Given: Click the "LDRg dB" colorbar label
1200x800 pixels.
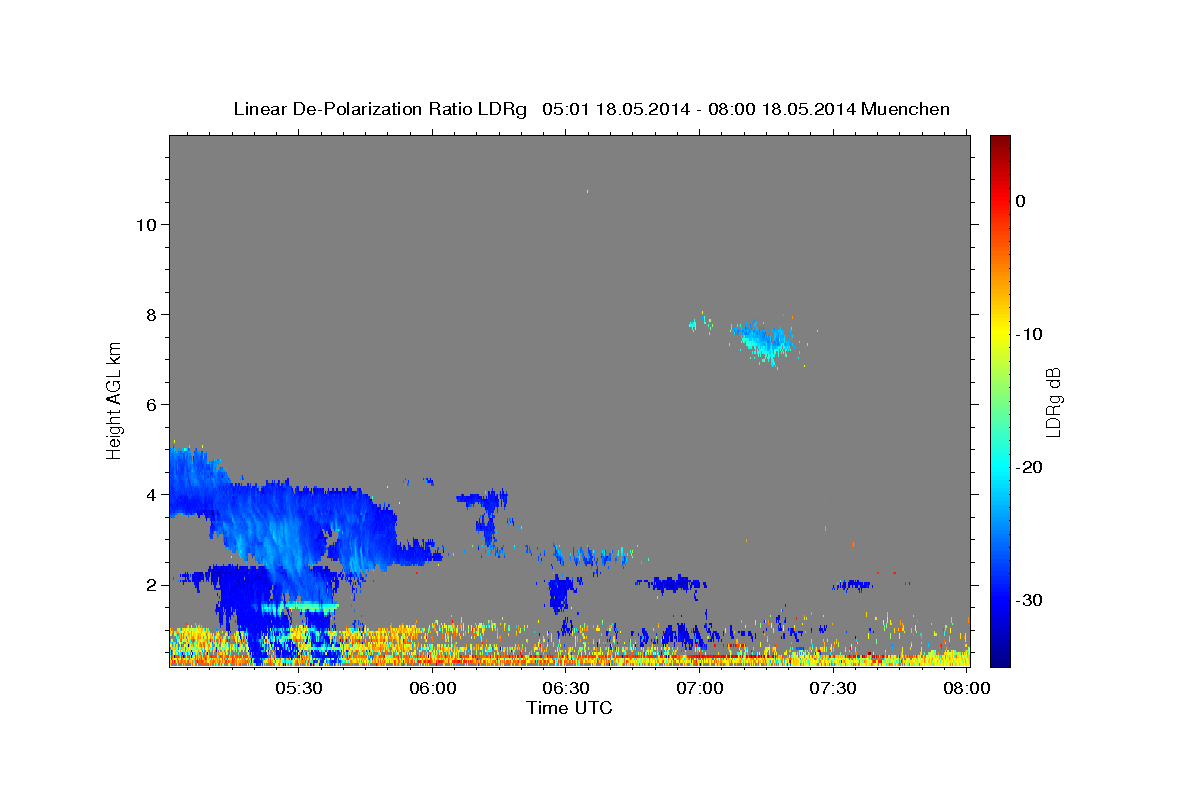Looking at the screenshot, I should pyautogui.click(x=1053, y=402).
